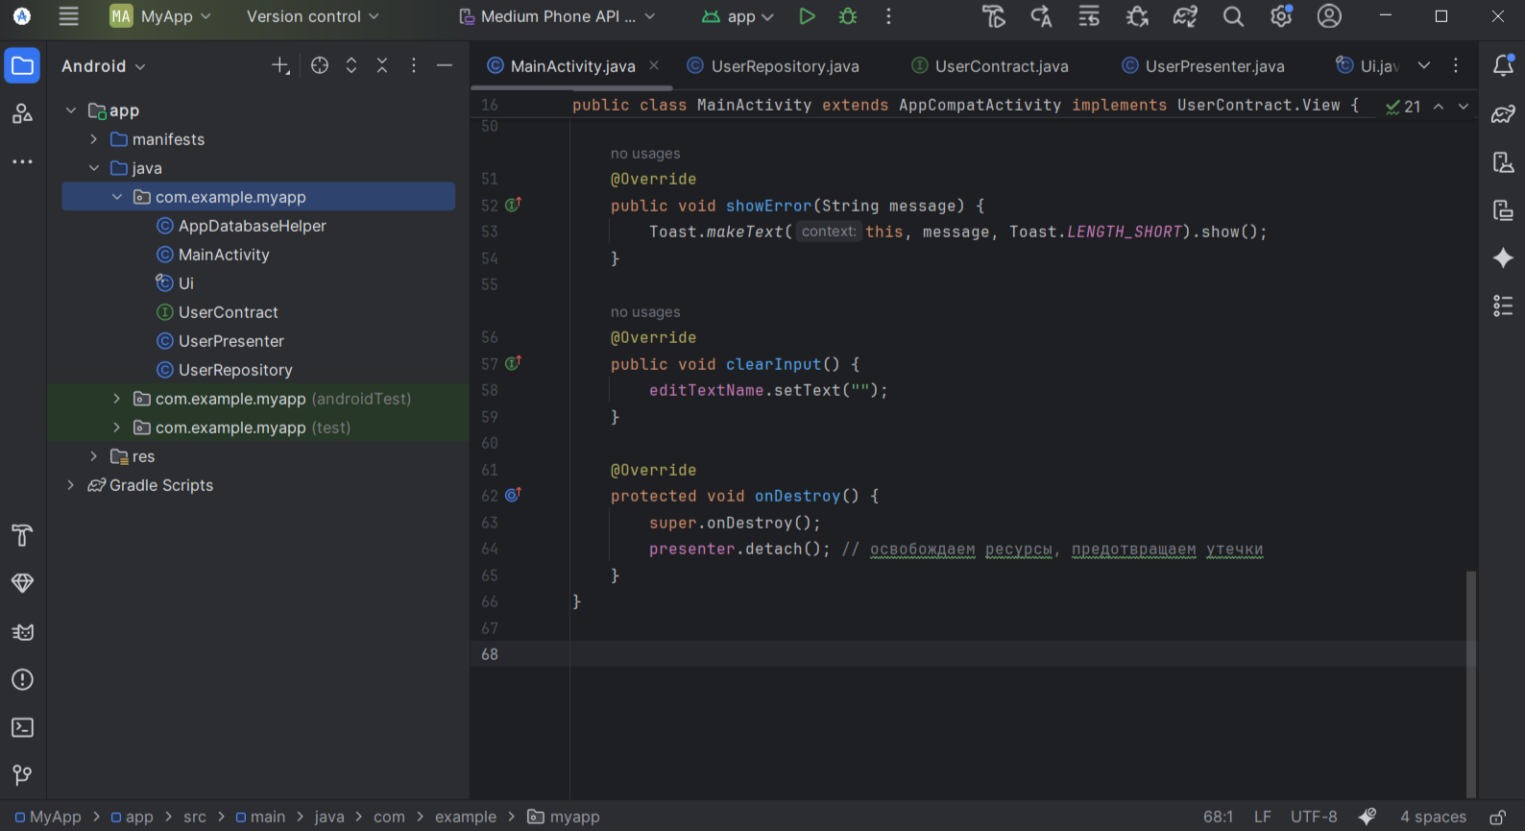The image size is (1525, 831).
Task: Click the Debug app bug icon
Action: tap(848, 16)
